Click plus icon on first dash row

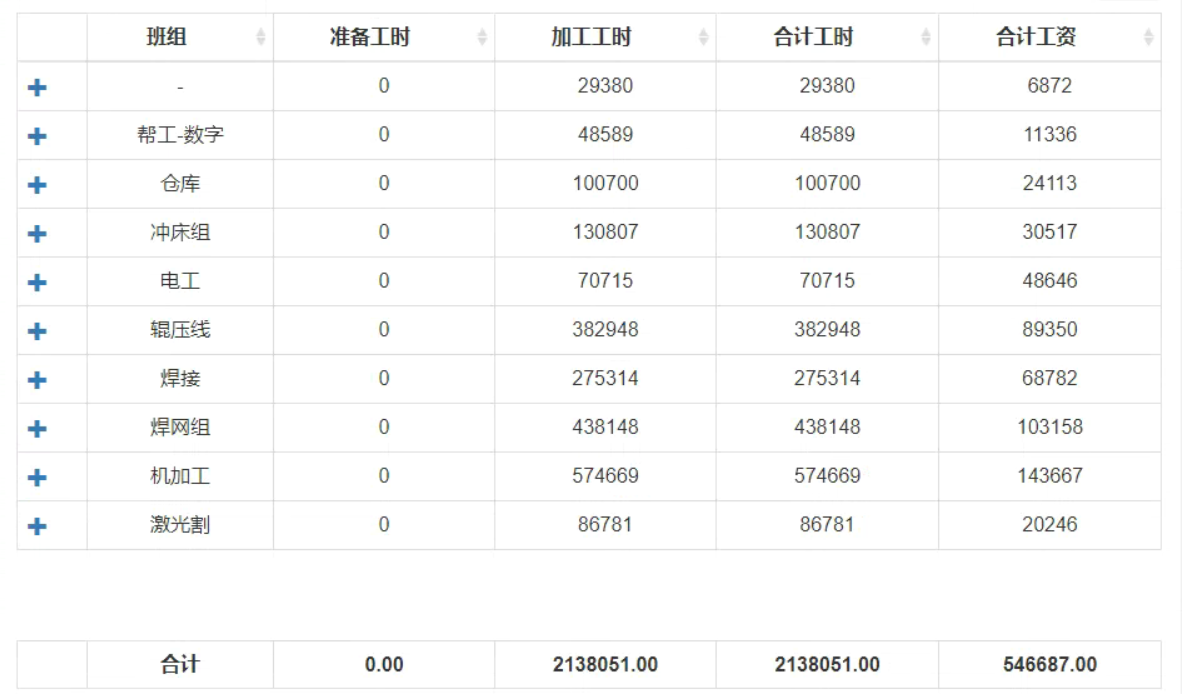tap(37, 88)
